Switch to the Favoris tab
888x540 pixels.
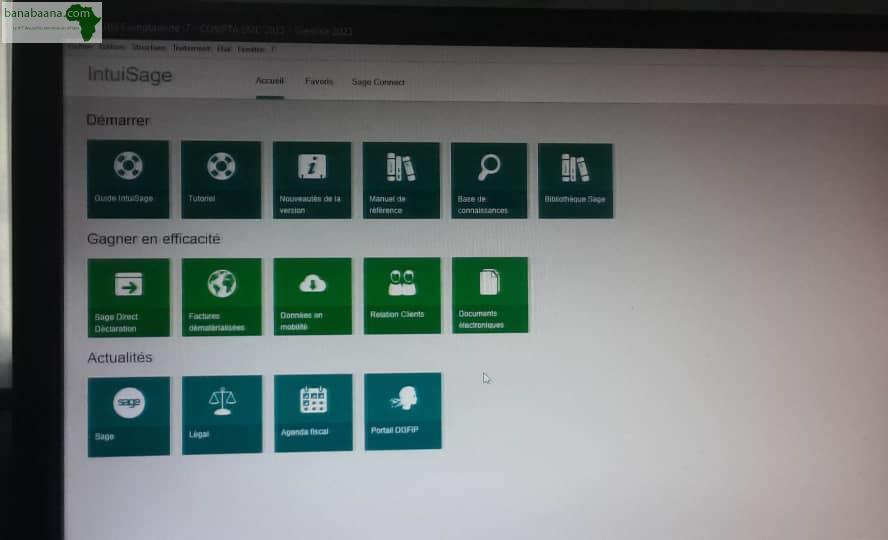319,82
